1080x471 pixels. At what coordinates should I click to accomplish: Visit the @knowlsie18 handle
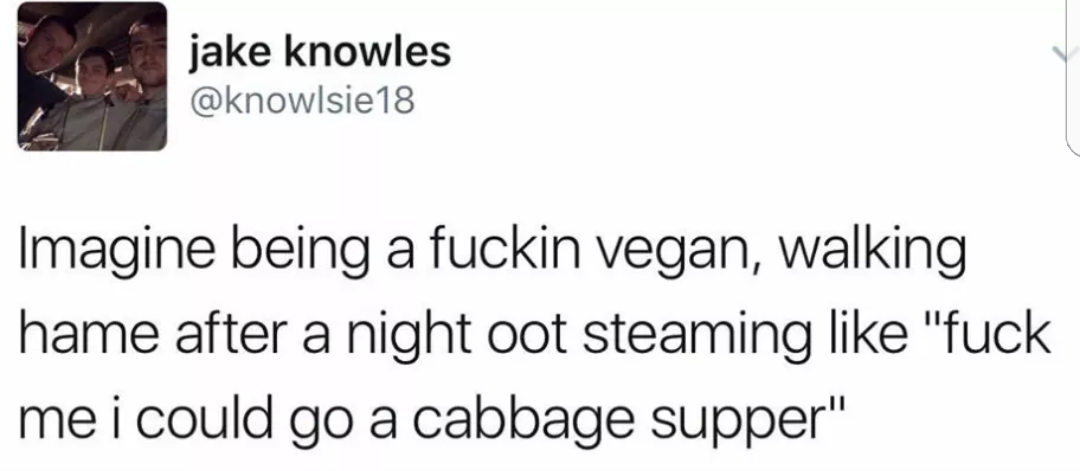(301, 102)
